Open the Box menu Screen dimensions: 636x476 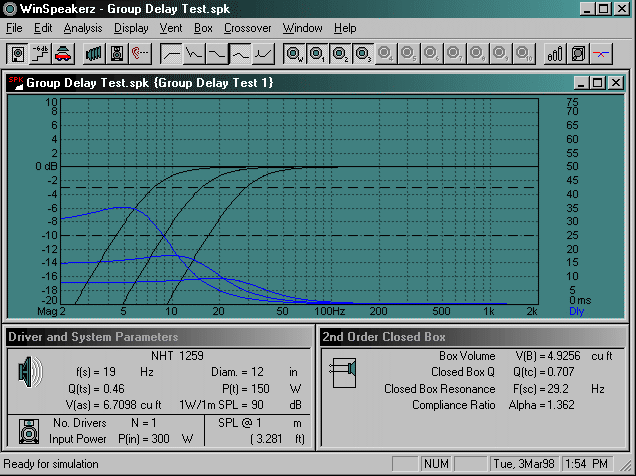point(204,28)
